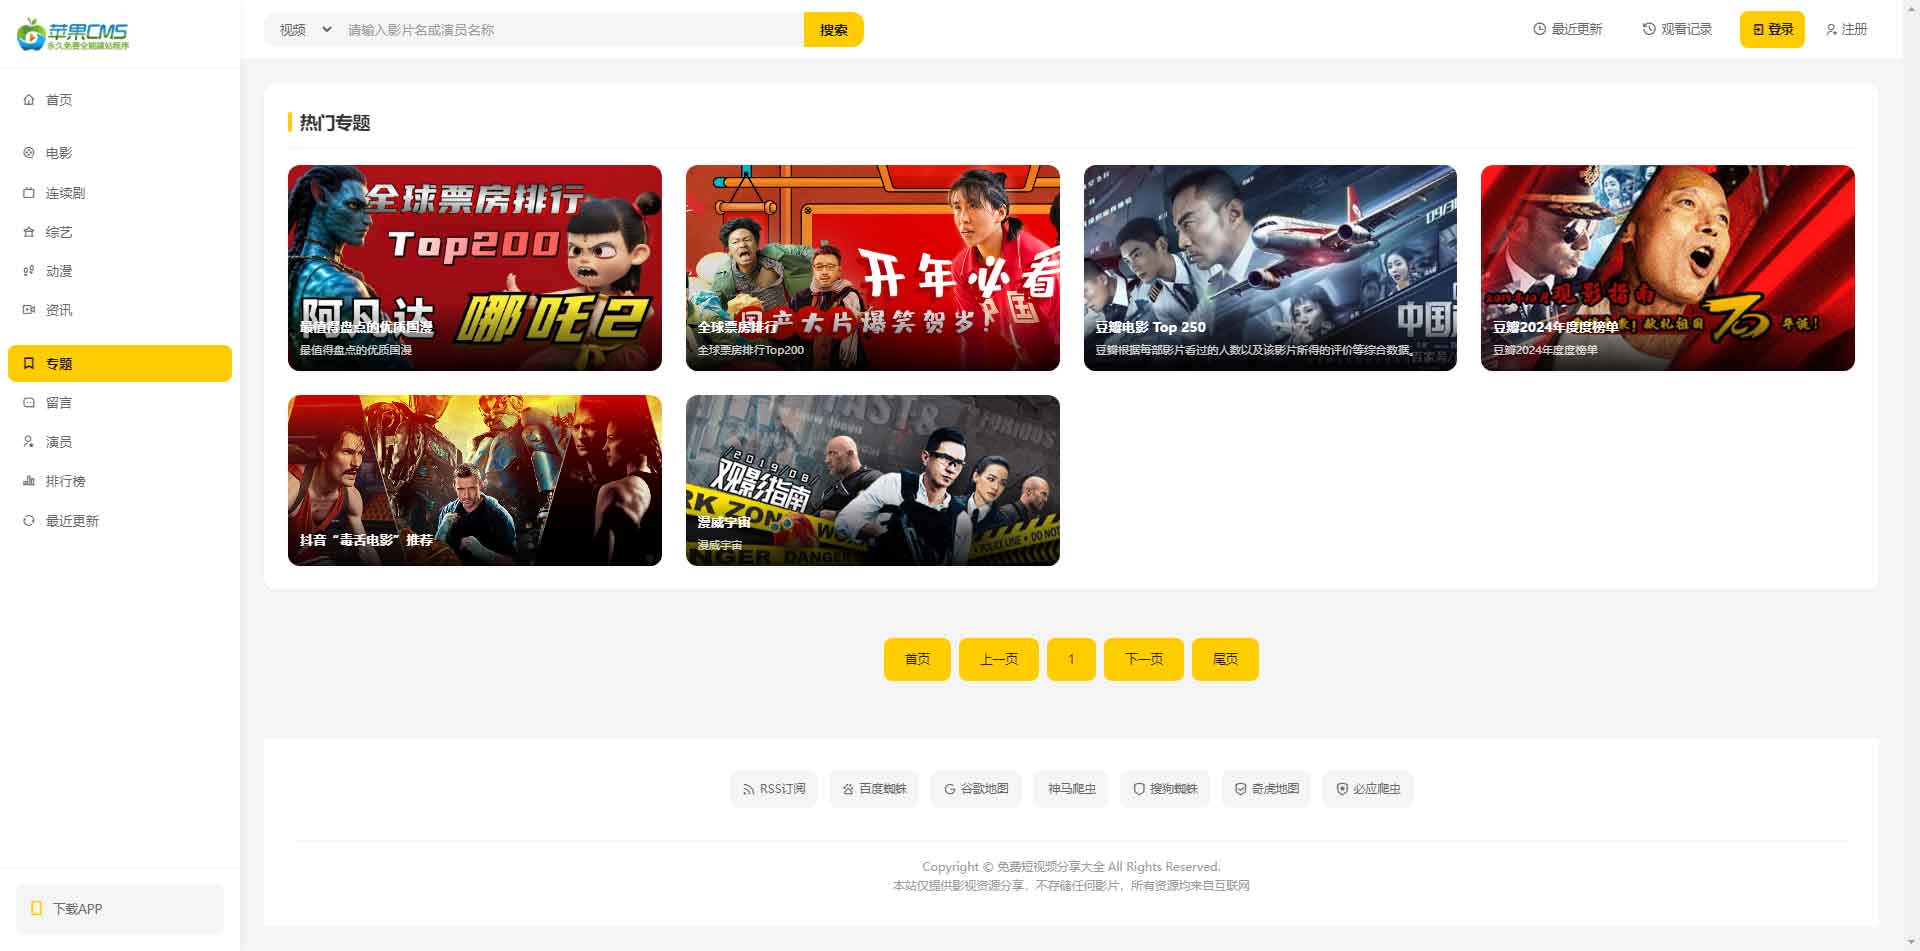The height and width of the screenshot is (951, 1920).
Task: Click the home icon beside 首页 in sidebar
Action: [x=29, y=100]
